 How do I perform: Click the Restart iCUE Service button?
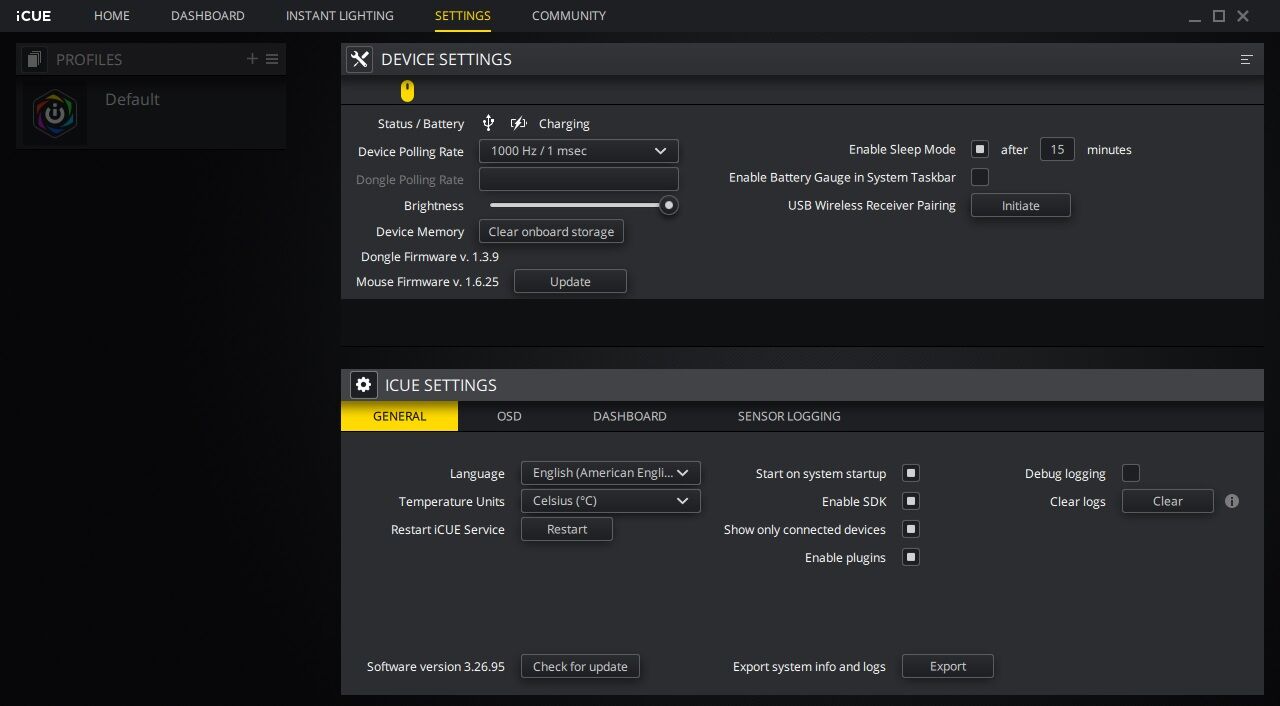(x=567, y=529)
